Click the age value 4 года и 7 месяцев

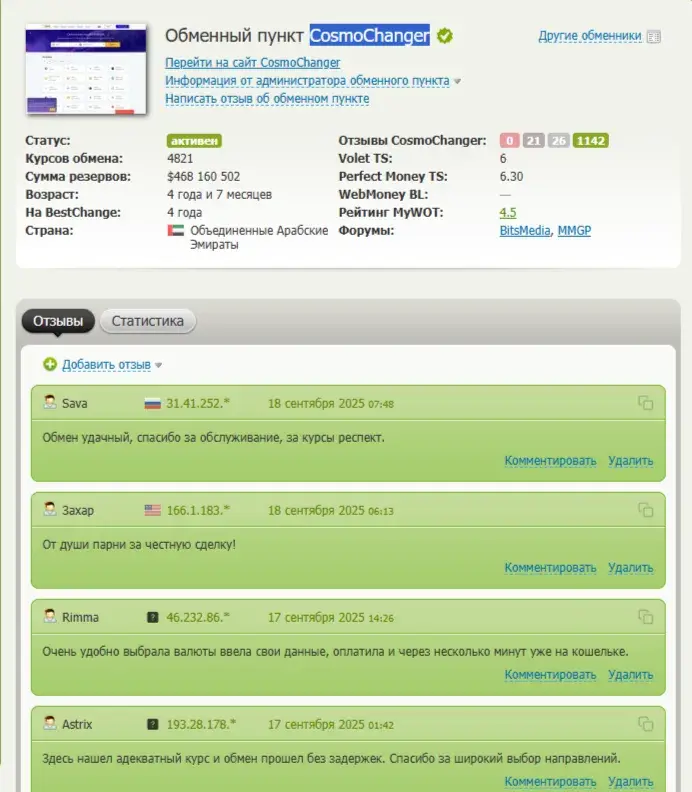point(220,194)
